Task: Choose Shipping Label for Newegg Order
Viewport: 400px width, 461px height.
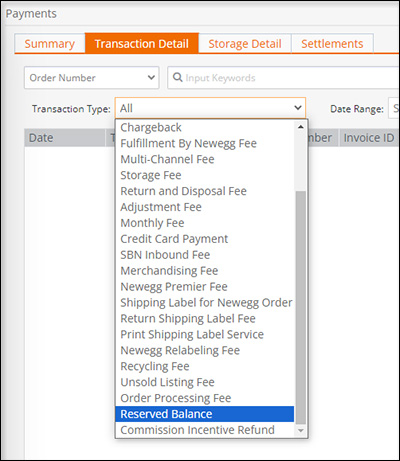Action: coord(205,303)
